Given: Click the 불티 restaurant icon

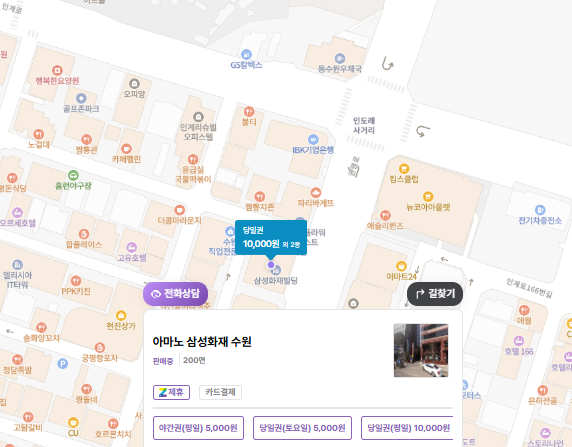Looking at the screenshot, I should point(249,111).
